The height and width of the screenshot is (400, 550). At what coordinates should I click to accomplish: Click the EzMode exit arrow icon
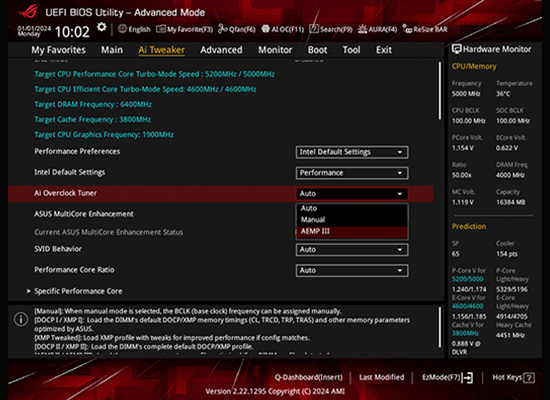pos(467,378)
